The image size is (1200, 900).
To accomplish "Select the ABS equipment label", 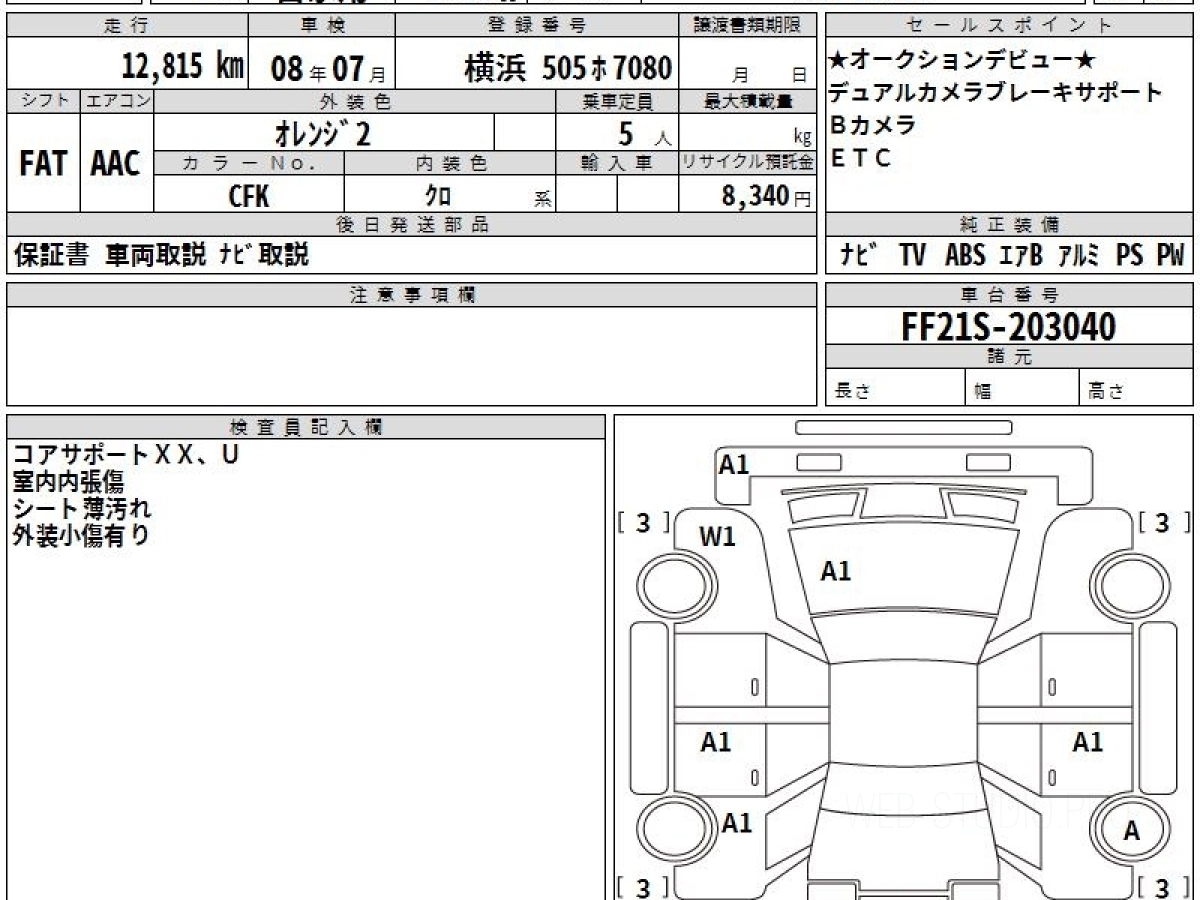I will [965, 256].
